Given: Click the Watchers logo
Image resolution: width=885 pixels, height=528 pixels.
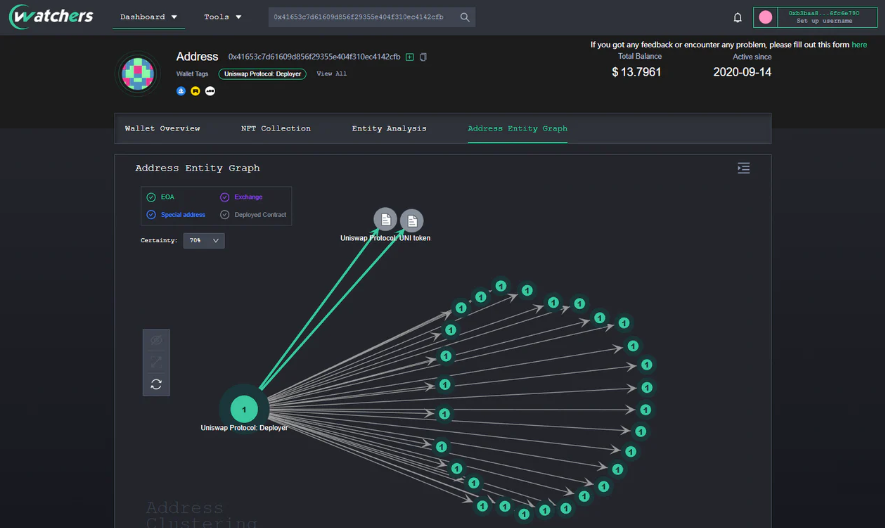Looking at the screenshot, I should point(51,16).
